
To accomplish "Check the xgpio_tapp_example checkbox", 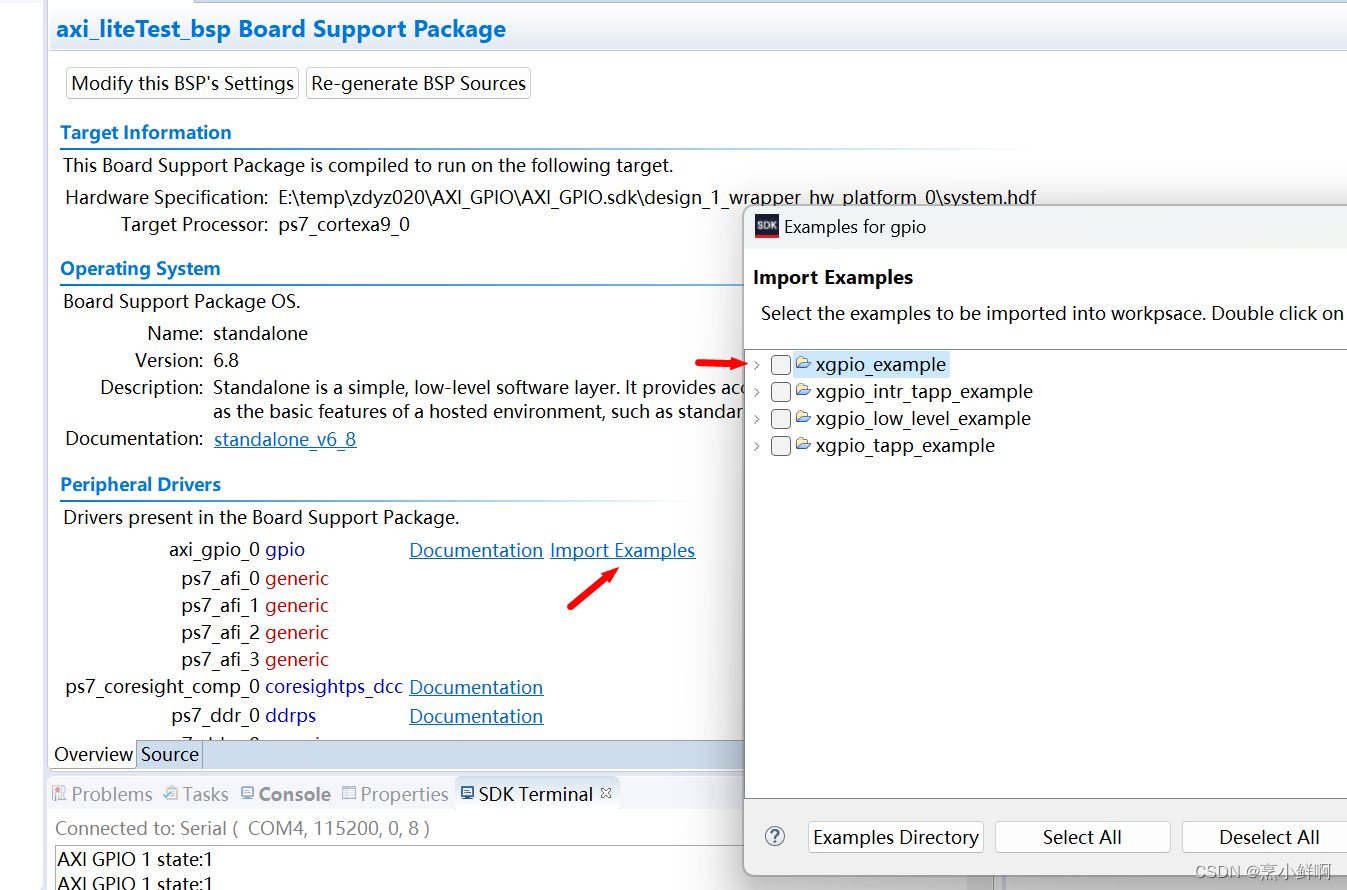I will point(781,446).
